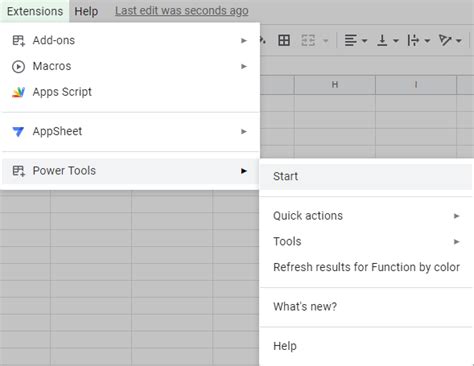Click the AppSheet blue triangle icon

click(x=18, y=131)
